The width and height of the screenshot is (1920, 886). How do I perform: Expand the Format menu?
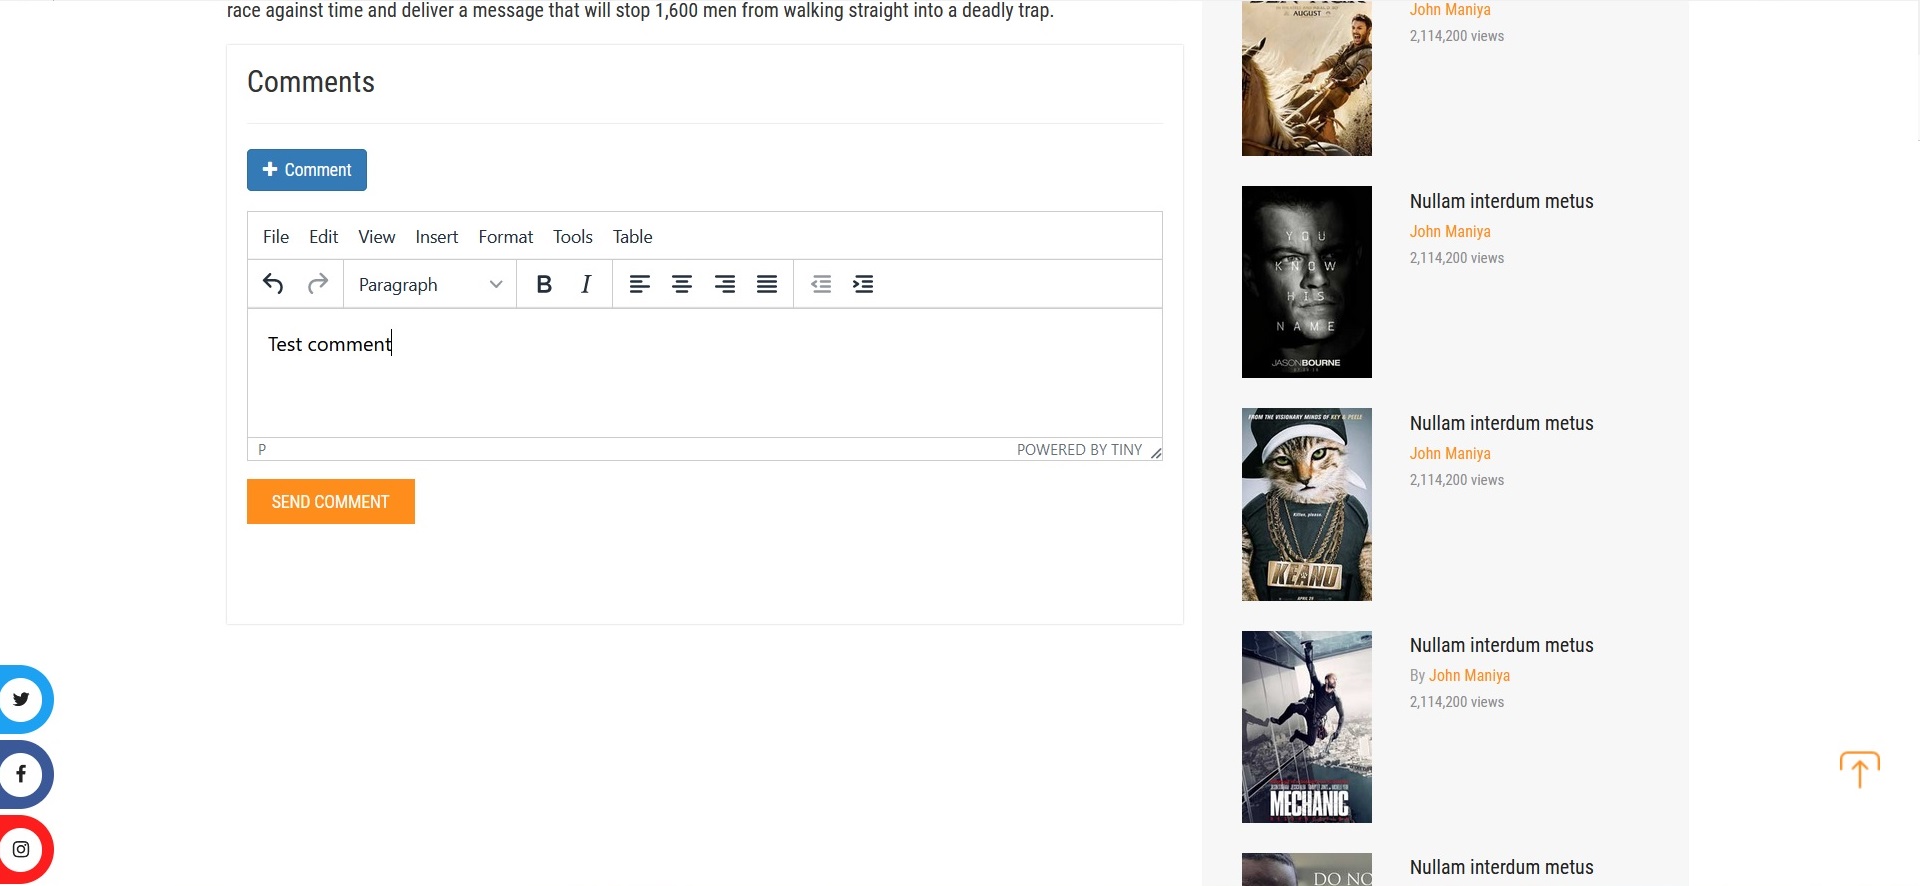pyautogui.click(x=505, y=237)
